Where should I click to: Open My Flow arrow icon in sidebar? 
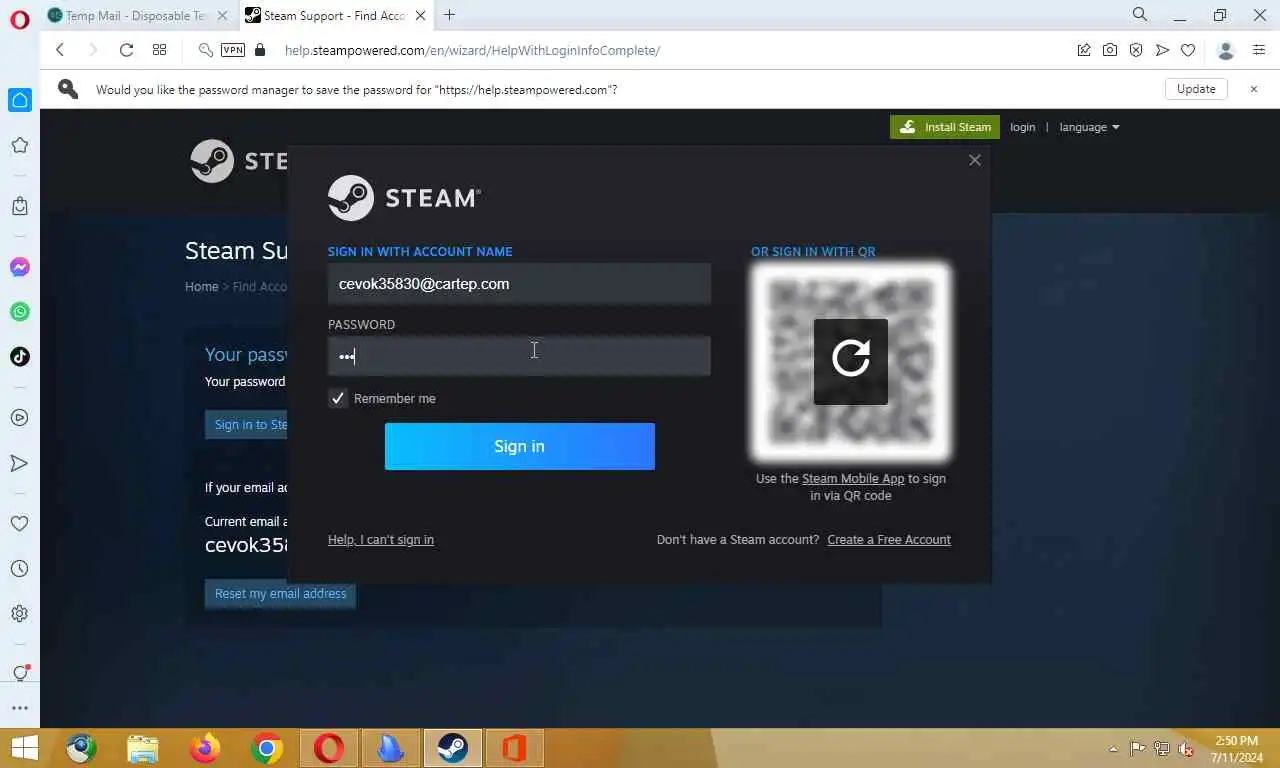coord(20,463)
